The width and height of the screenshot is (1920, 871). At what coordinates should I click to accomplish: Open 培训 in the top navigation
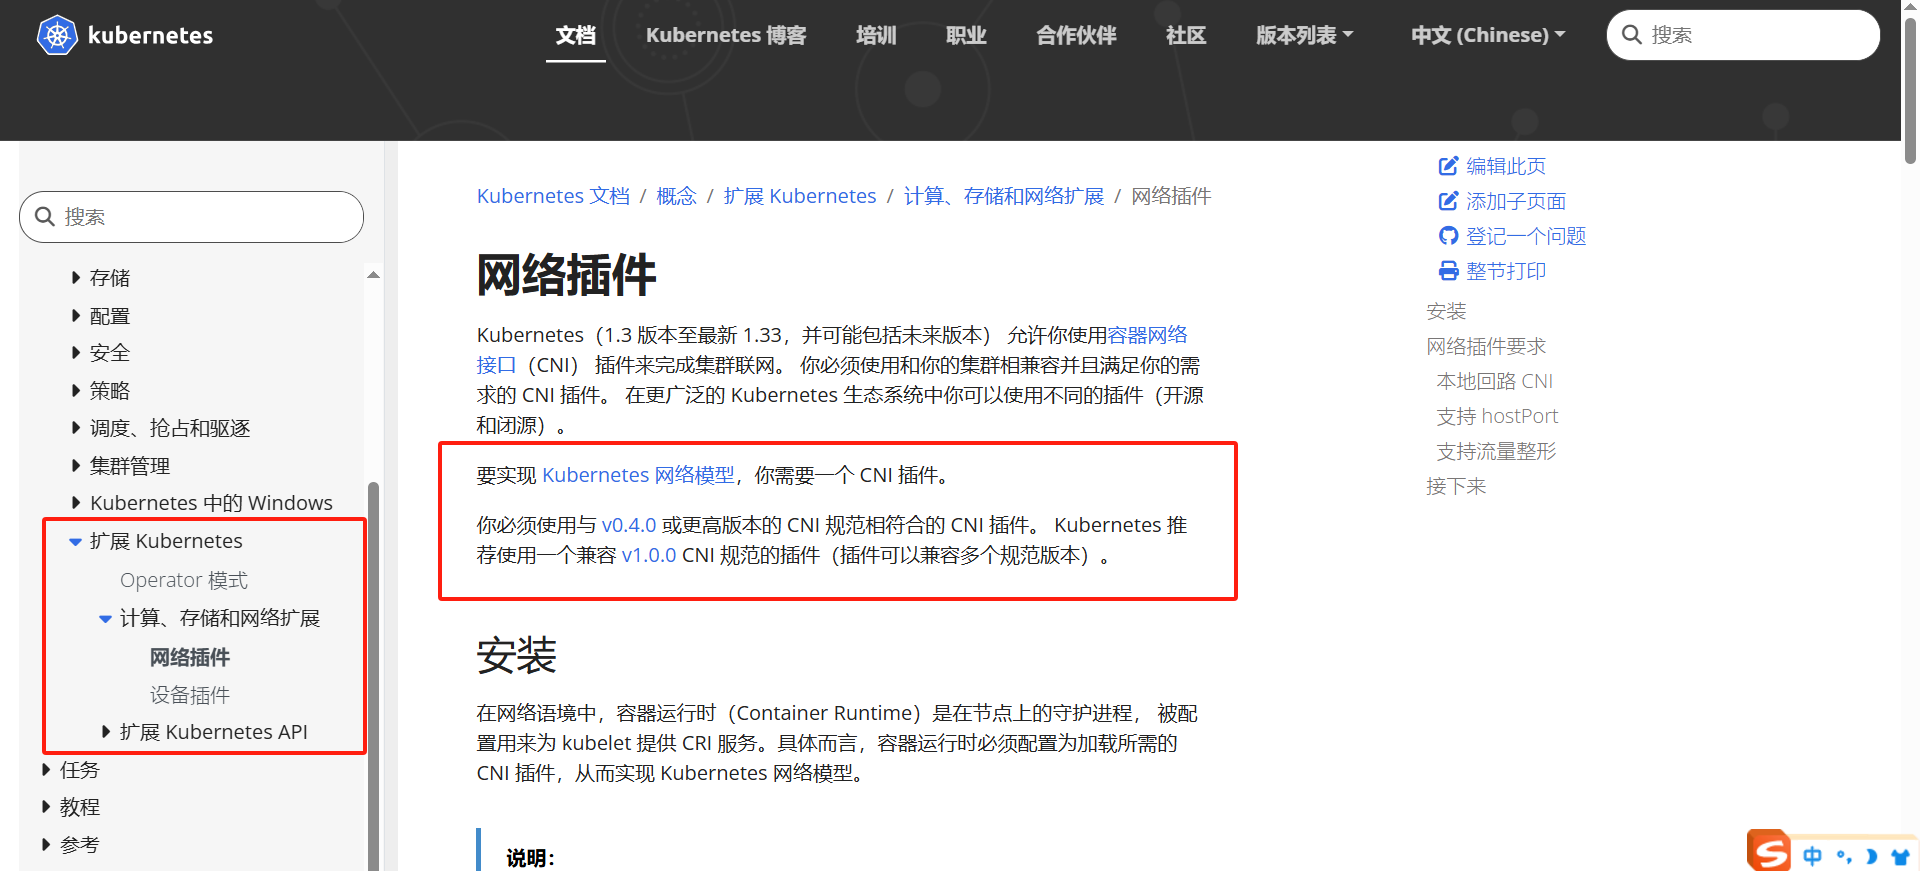click(x=876, y=35)
